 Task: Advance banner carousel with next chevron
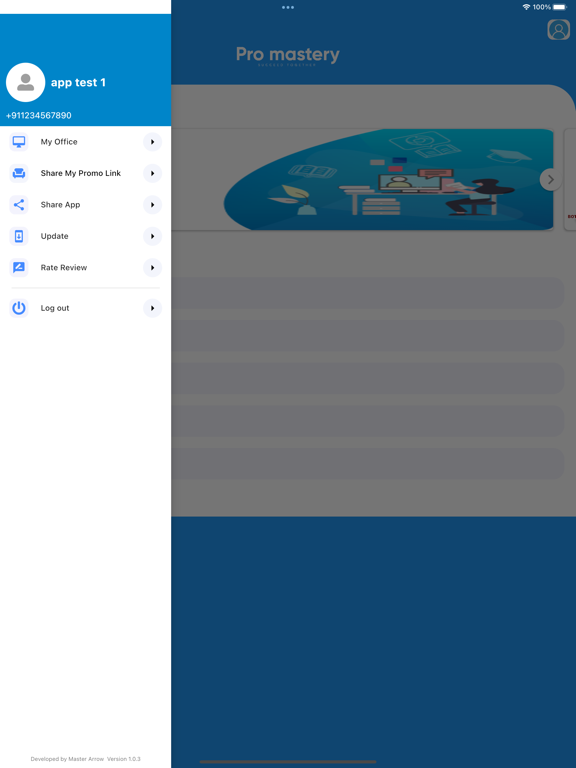pos(551,180)
